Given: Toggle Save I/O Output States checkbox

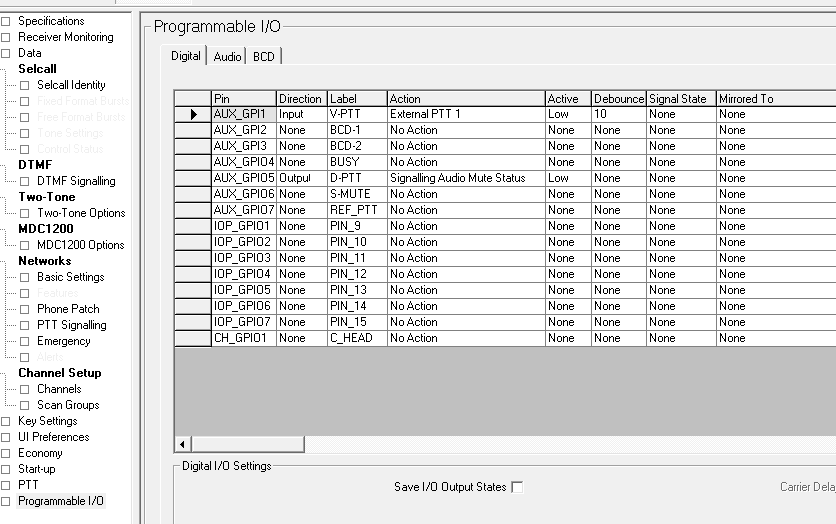Looking at the screenshot, I should pyautogui.click(x=517, y=487).
